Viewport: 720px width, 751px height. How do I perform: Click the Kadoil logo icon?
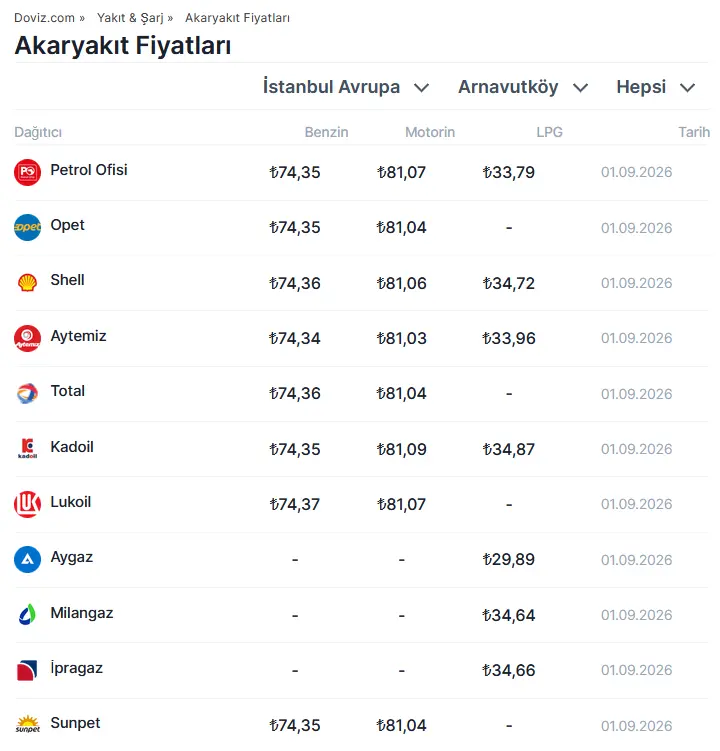[x=27, y=449]
